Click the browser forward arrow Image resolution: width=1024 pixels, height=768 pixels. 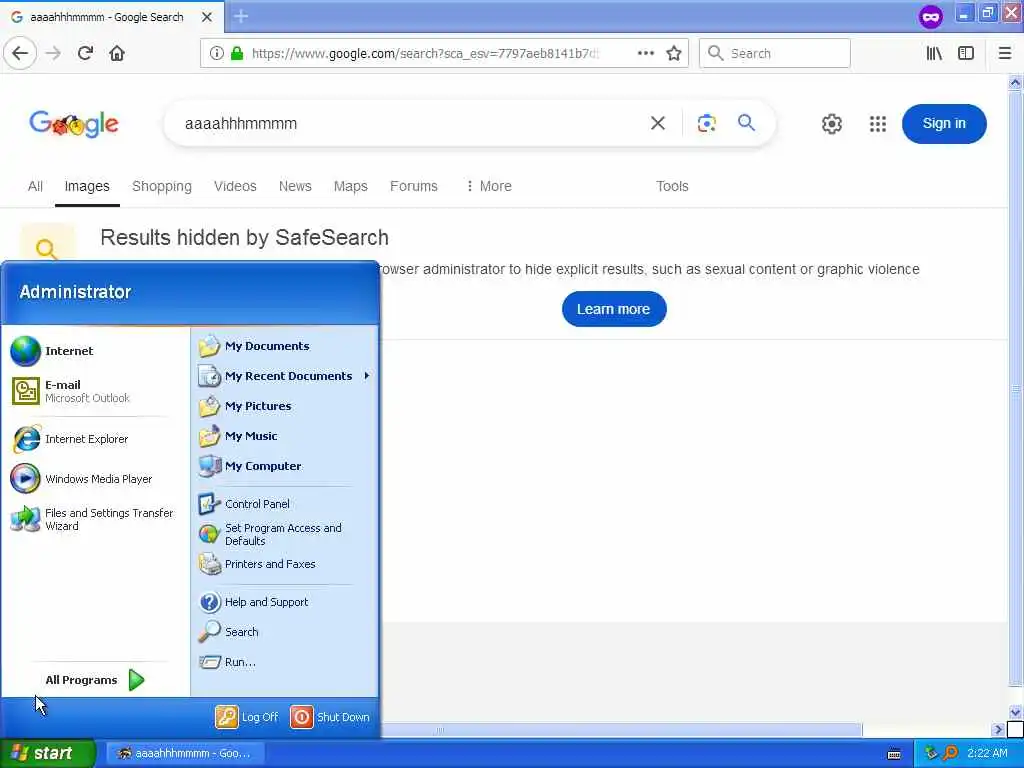coord(54,53)
